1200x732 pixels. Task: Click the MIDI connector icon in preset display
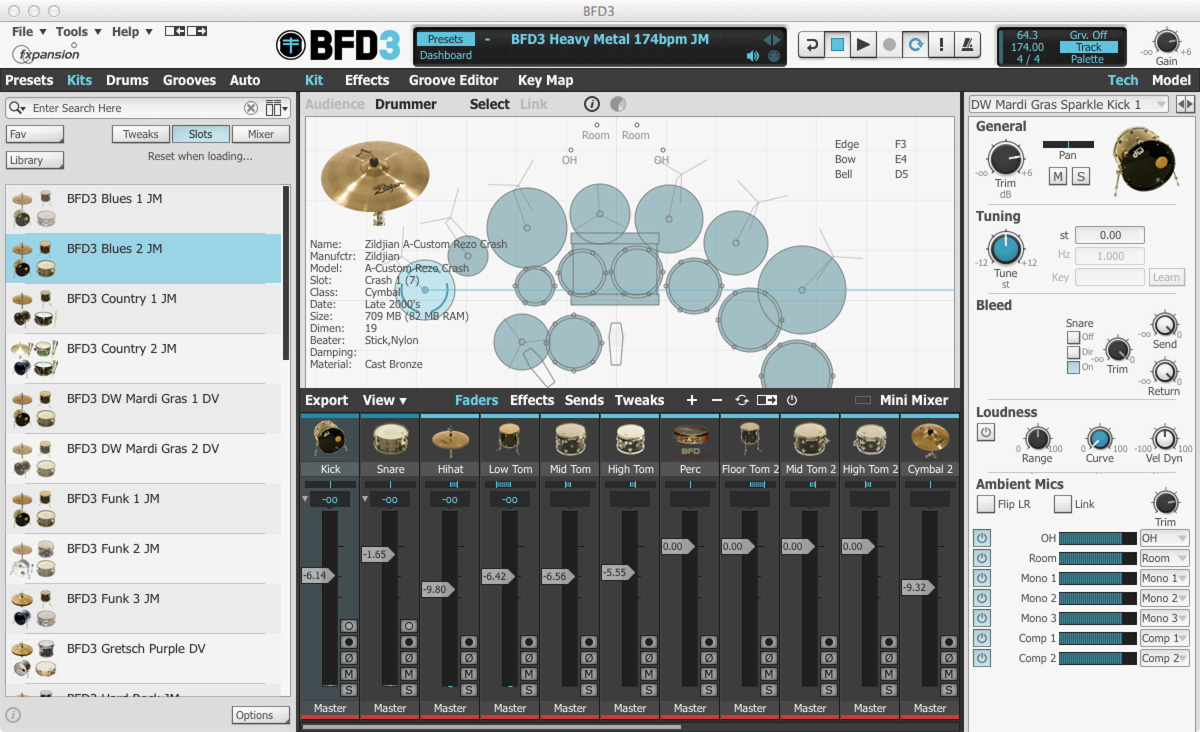pyautogui.click(x=773, y=56)
